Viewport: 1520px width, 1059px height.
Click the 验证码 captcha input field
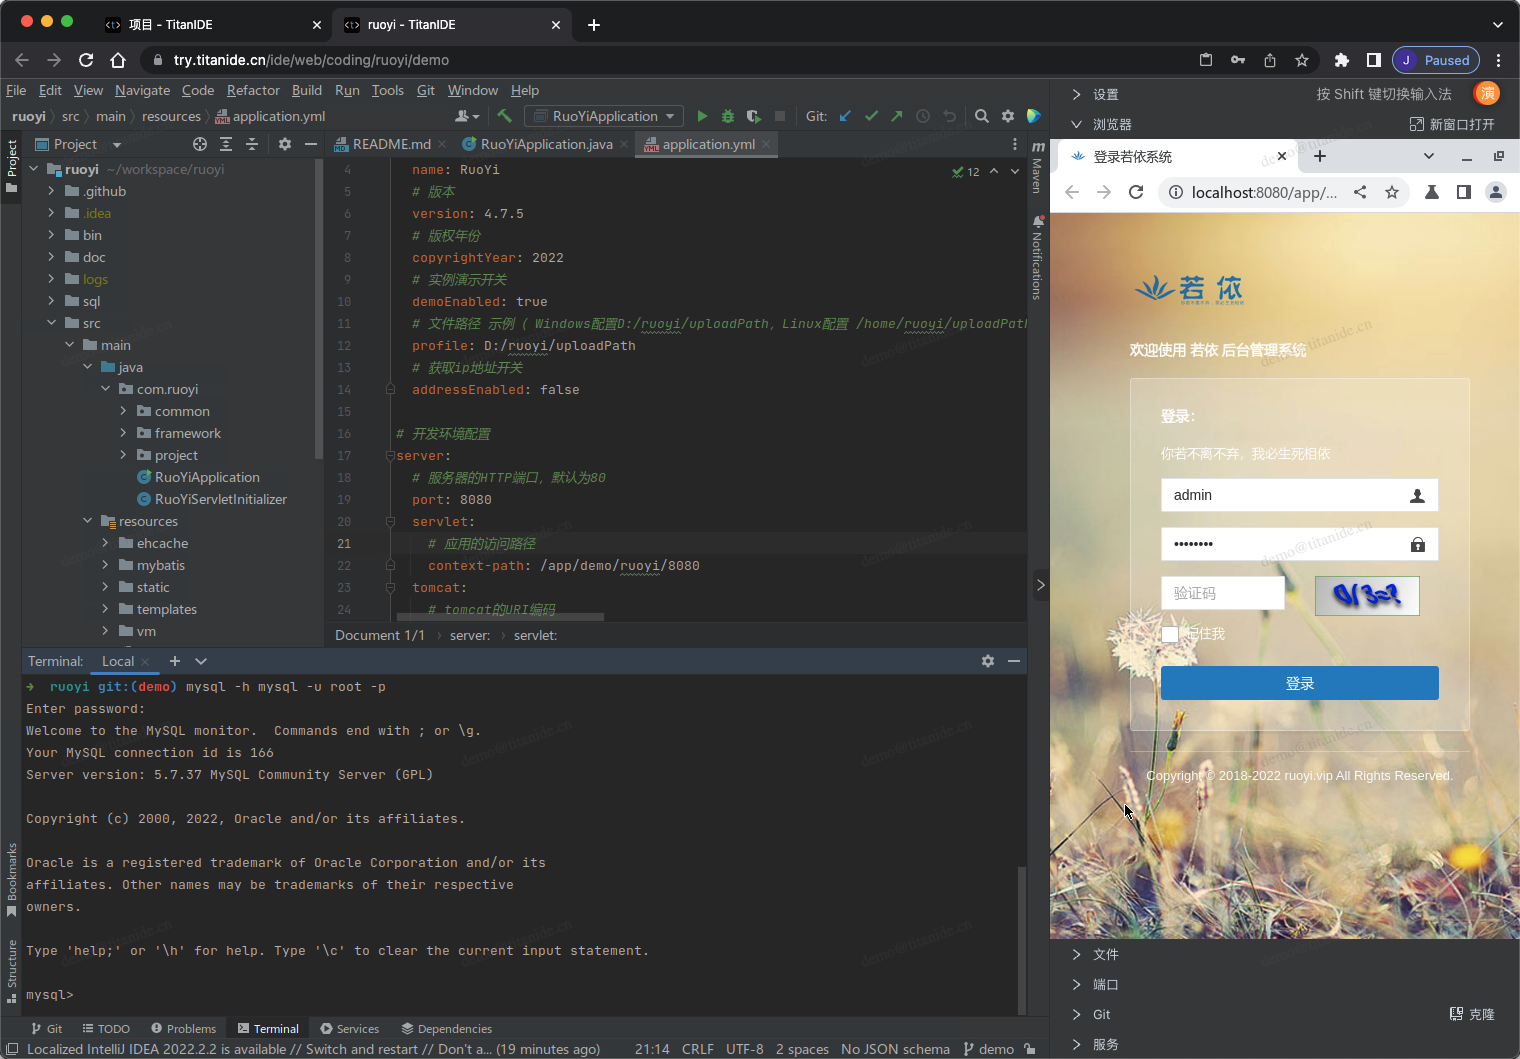click(x=1222, y=593)
